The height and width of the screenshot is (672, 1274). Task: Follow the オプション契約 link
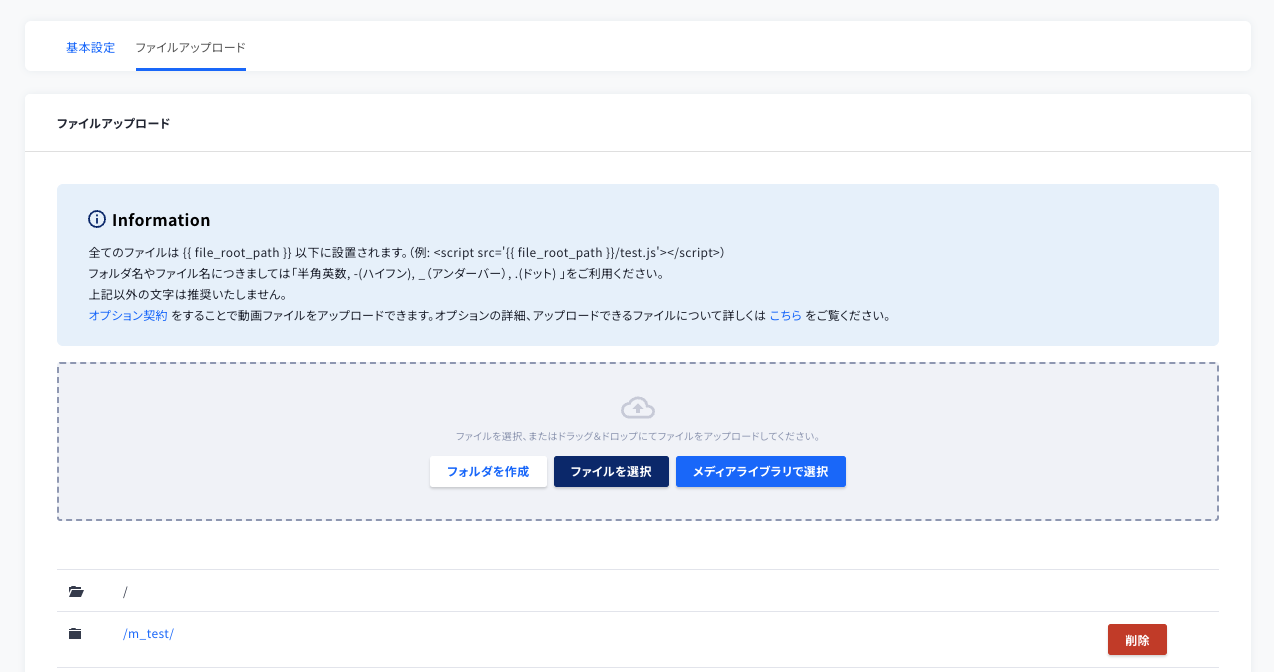(x=128, y=315)
